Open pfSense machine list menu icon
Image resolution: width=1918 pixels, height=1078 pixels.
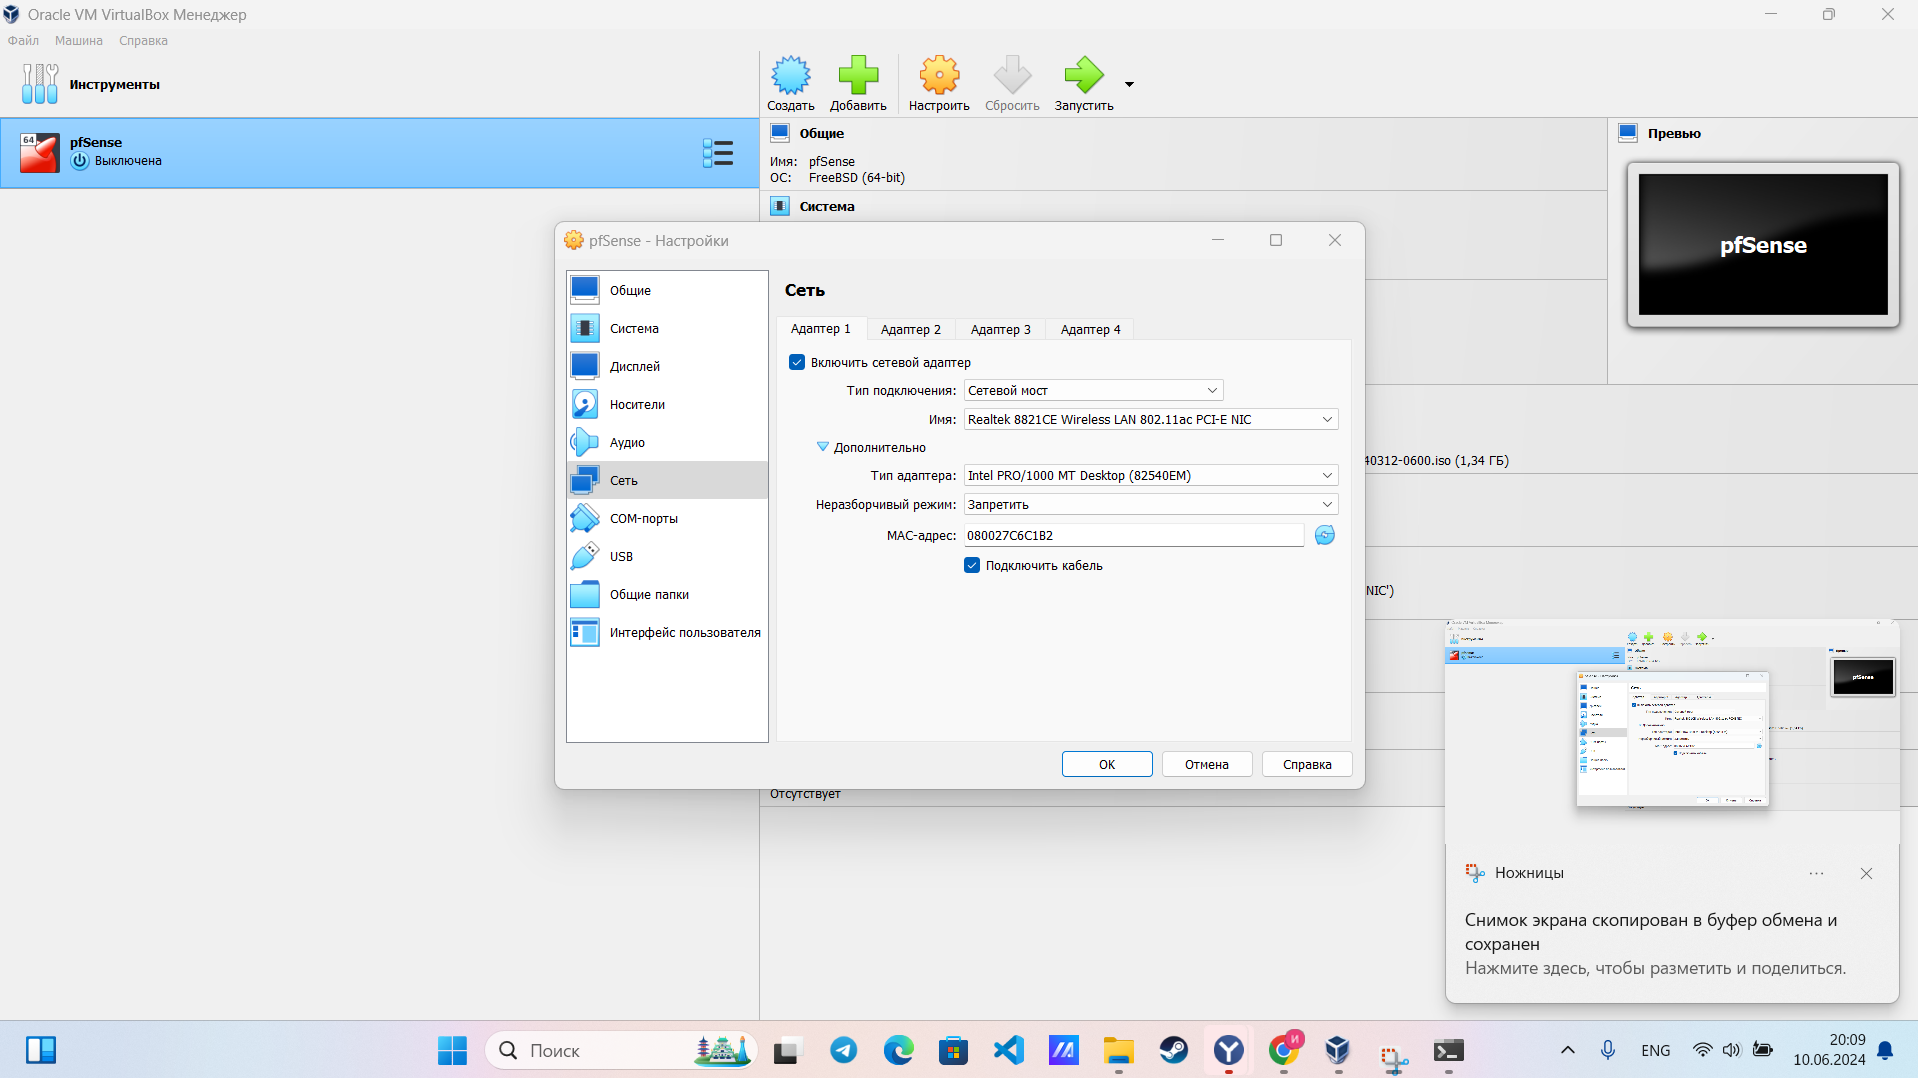(718, 153)
